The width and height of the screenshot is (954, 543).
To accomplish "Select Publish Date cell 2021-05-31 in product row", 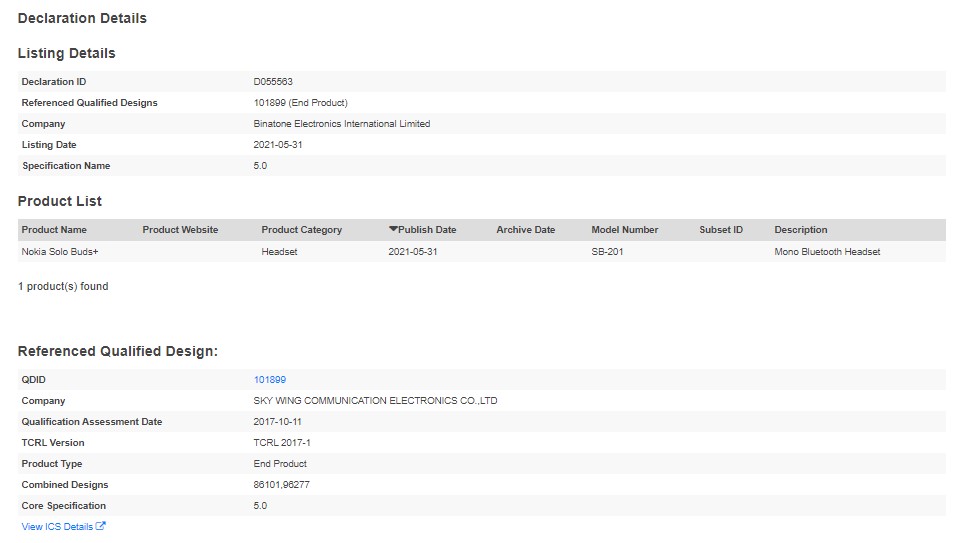I will [x=413, y=251].
